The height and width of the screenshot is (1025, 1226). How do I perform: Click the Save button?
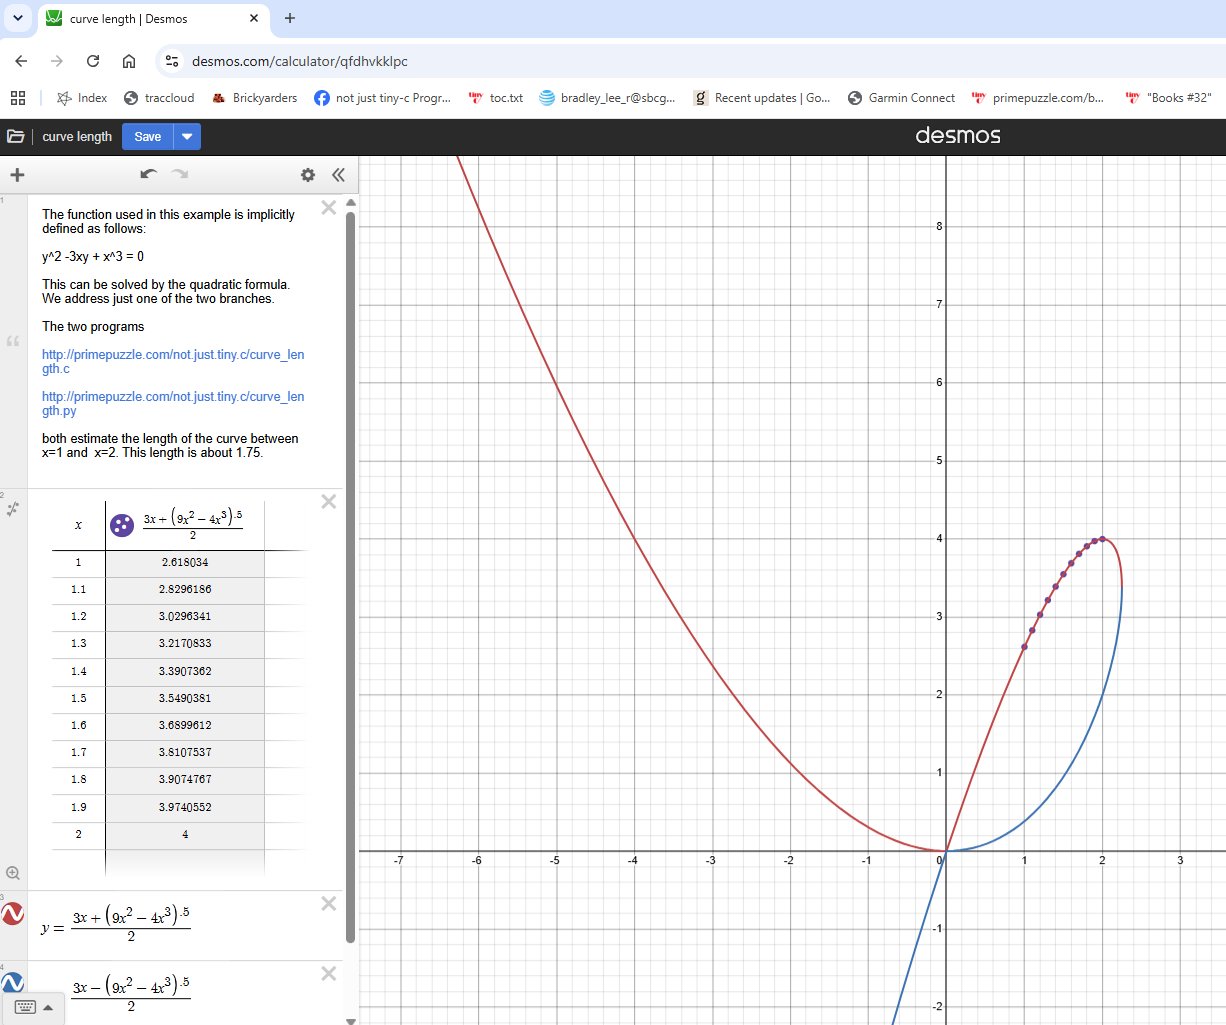click(x=147, y=137)
